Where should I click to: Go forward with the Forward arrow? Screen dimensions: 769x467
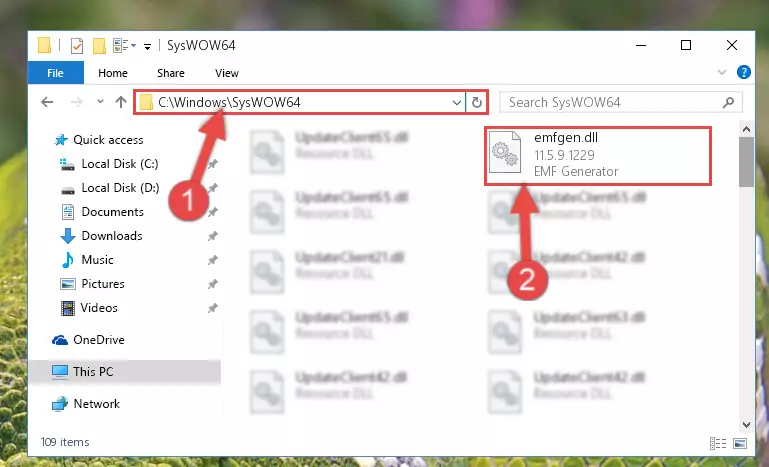coord(77,102)
